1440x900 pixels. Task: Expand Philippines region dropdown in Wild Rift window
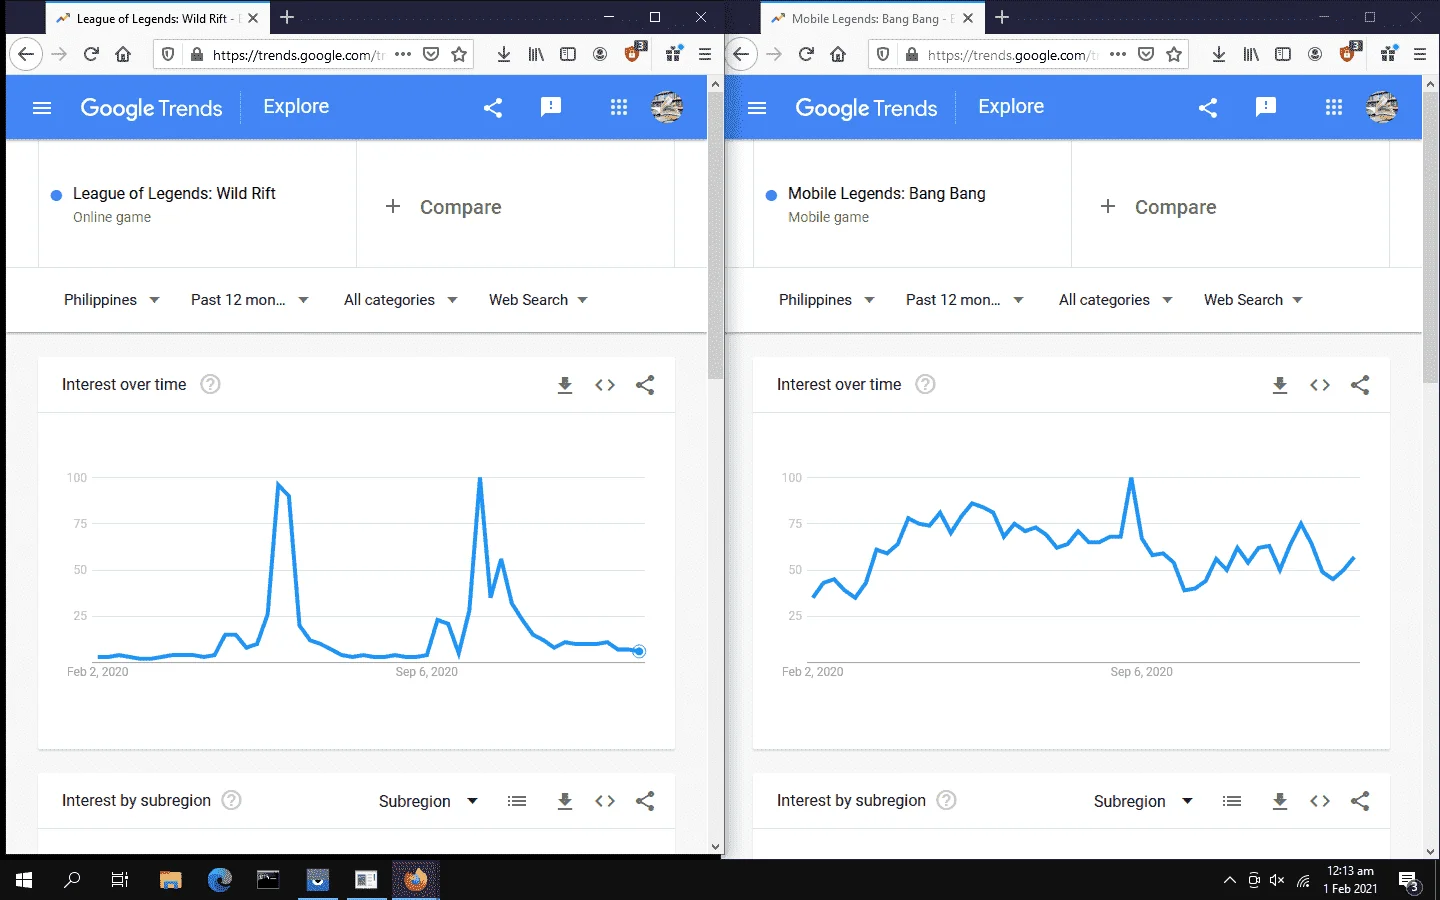111,300
